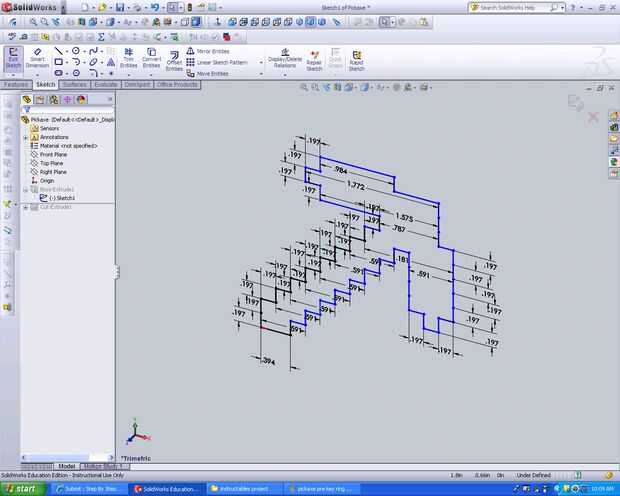Click the Save icon in title toolbar
The height and width of the screenshot is (496, 620).
120,7
